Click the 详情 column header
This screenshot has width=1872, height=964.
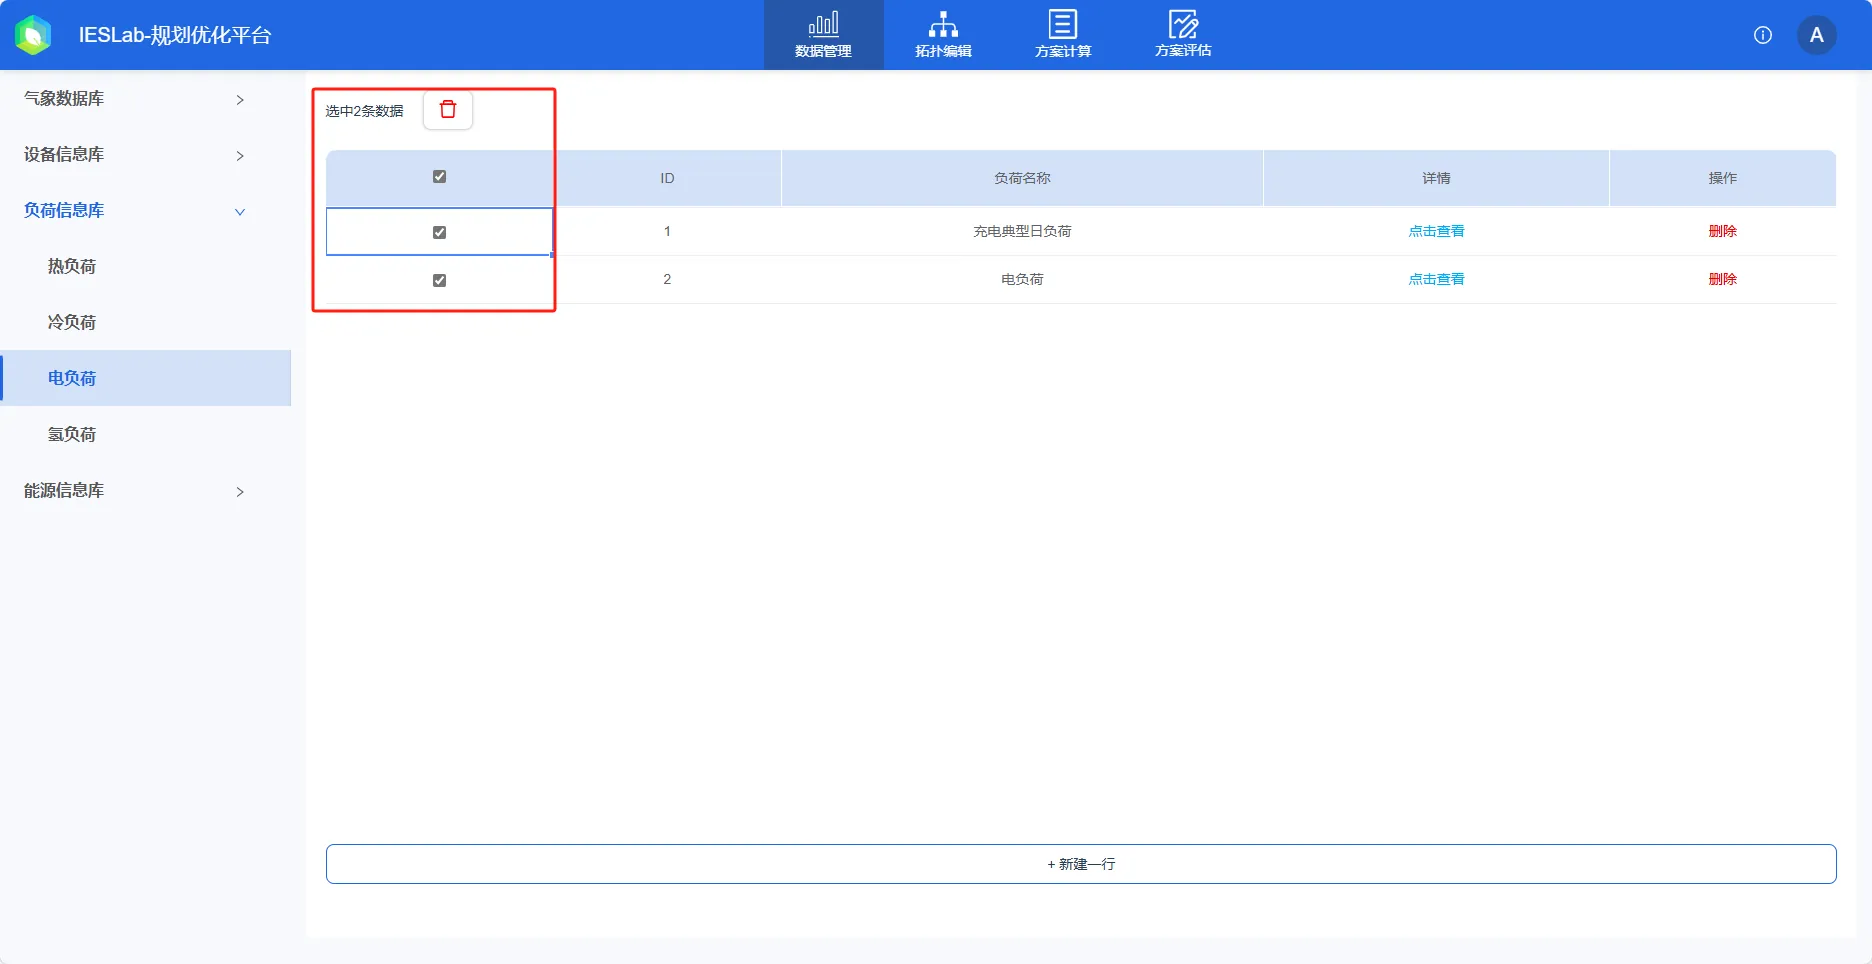pos(1436,178)
